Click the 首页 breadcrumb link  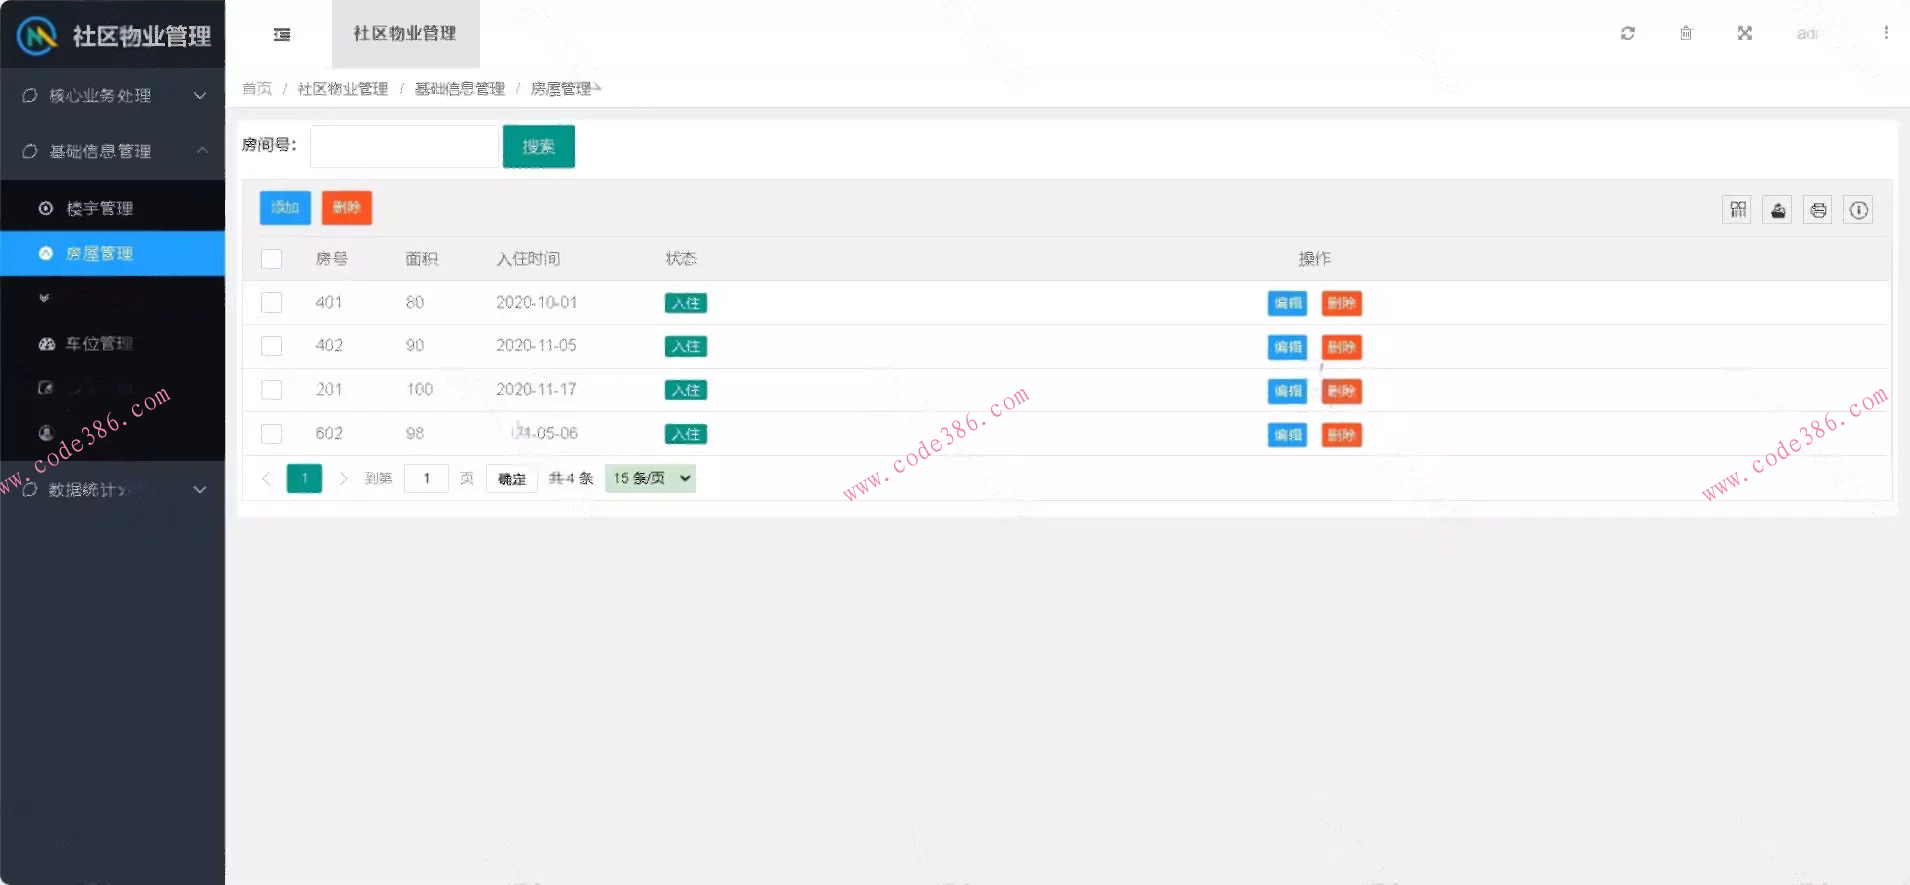[x=257, y=89]
